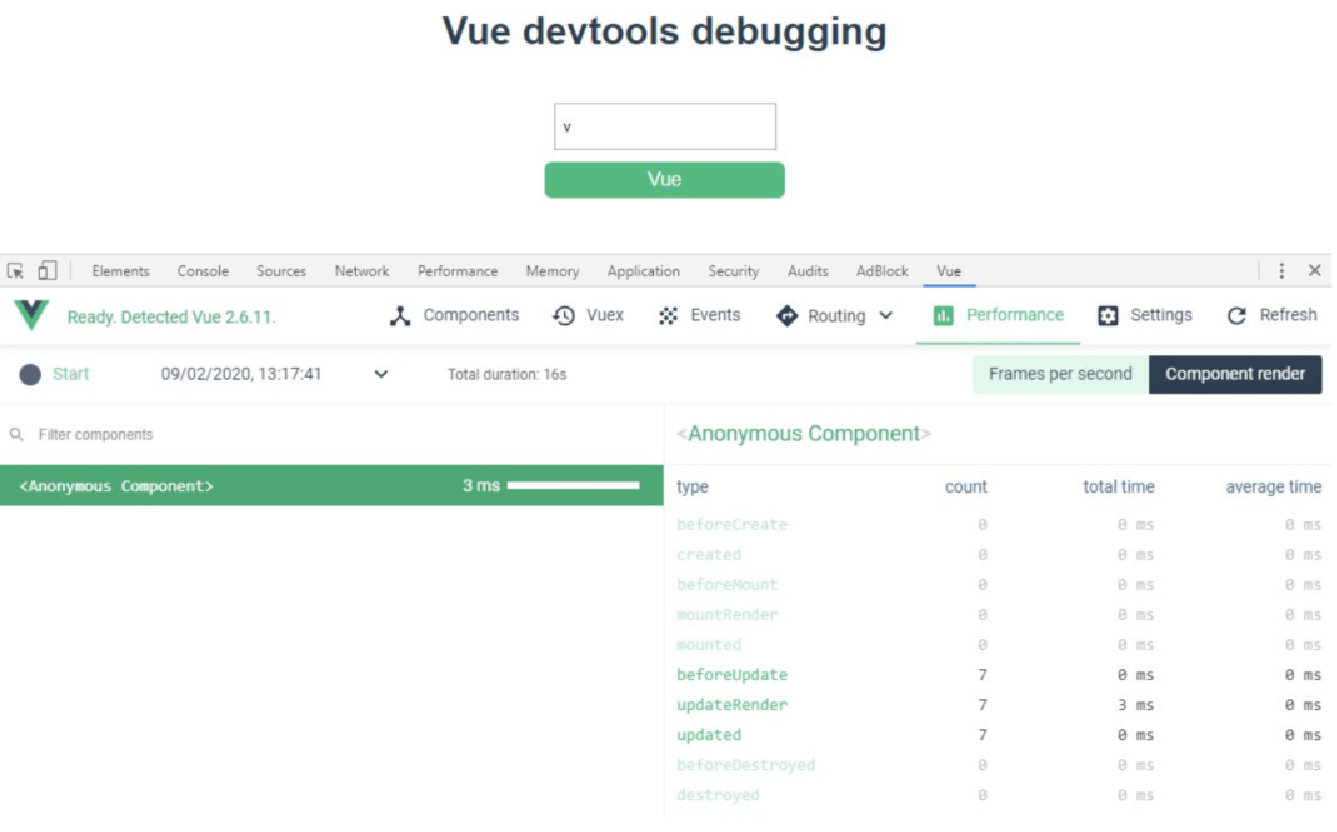Open the Components label in Vue devtools
This screenshot has width=1337, height=832.
pyautogui.click(x=471, y=315)
